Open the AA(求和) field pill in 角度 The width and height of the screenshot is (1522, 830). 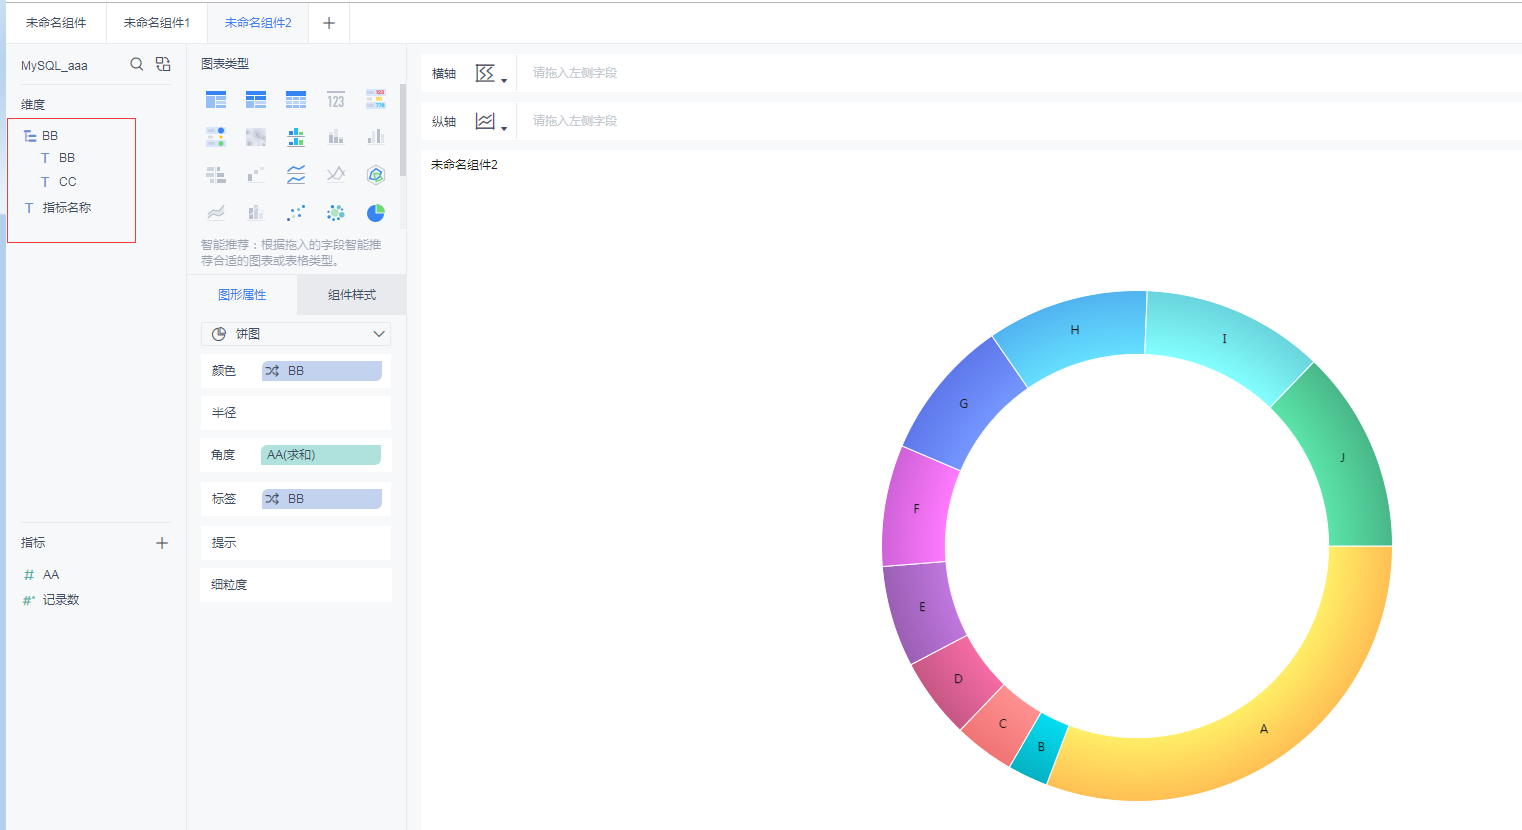[x=321, y=455]
